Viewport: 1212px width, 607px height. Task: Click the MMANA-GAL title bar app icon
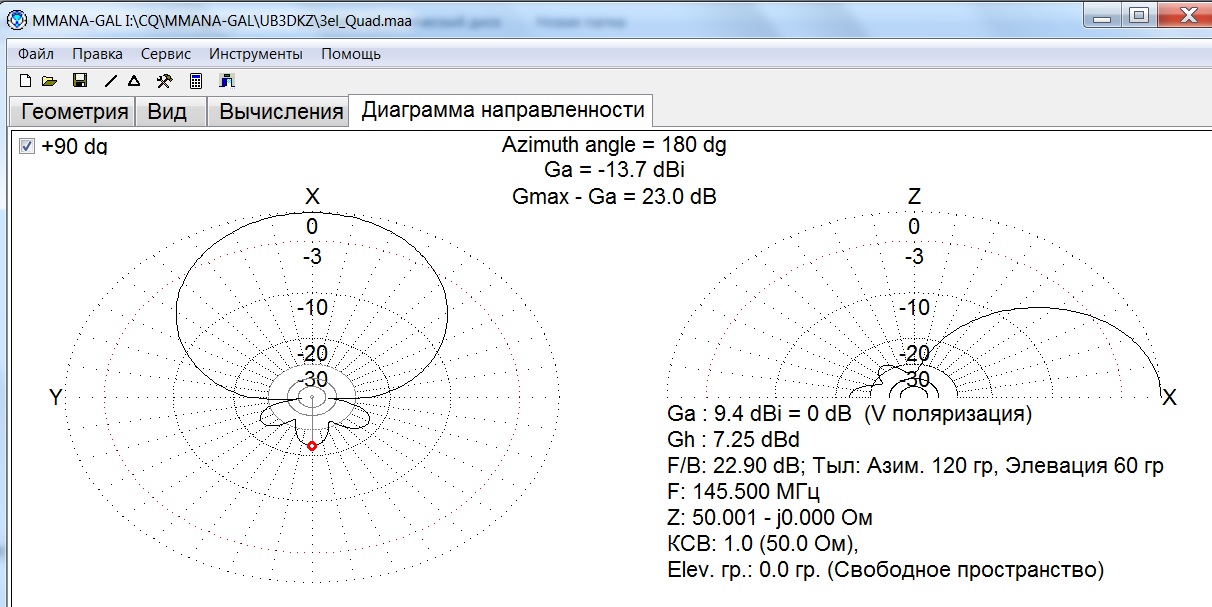coord(16,19)
